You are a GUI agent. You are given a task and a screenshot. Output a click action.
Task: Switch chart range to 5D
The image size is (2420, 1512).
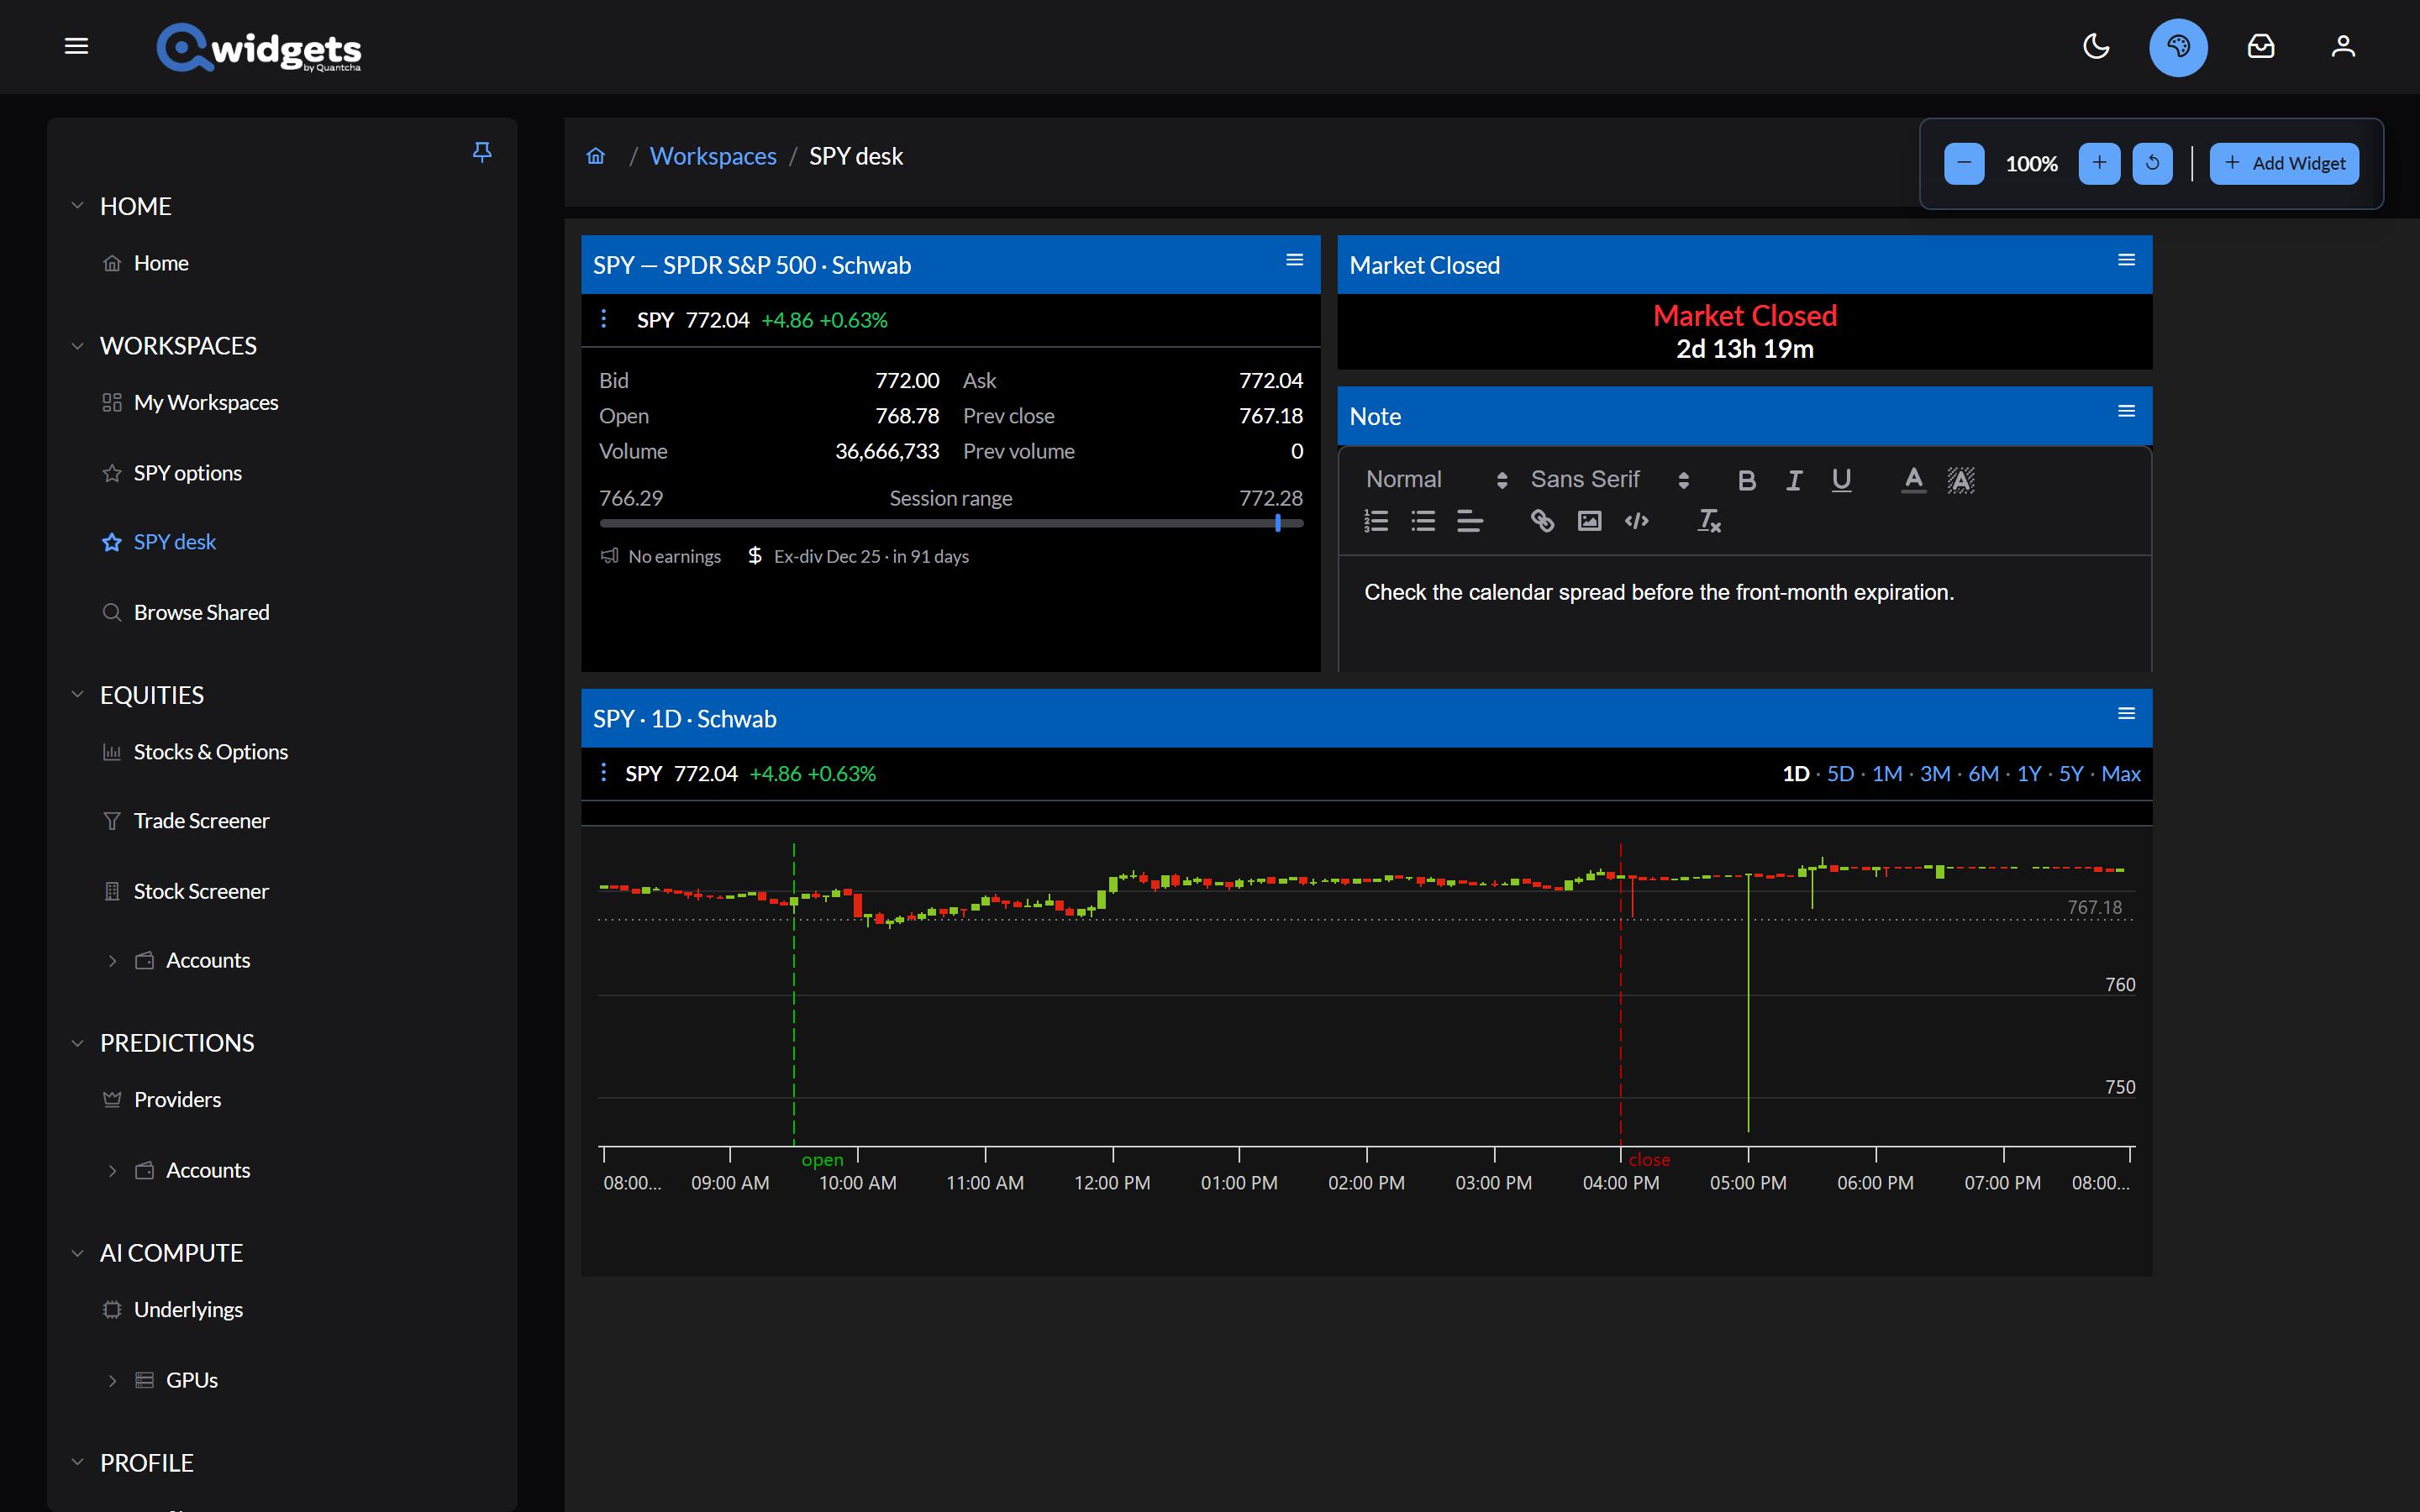pos(1840,774)
